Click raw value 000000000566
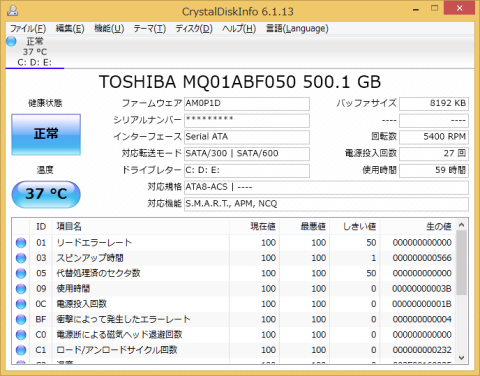 pyautogui.click(x=422, y=258)
